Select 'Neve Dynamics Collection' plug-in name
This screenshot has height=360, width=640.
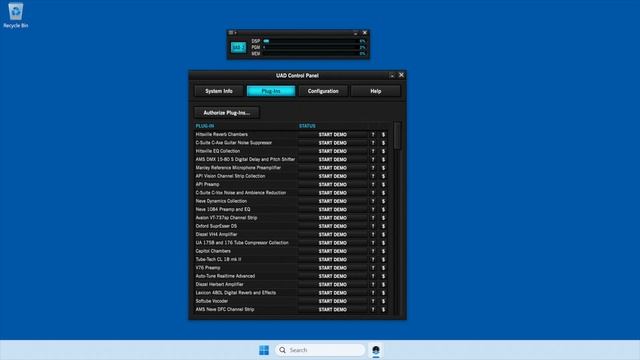click(x=221, y=201)
